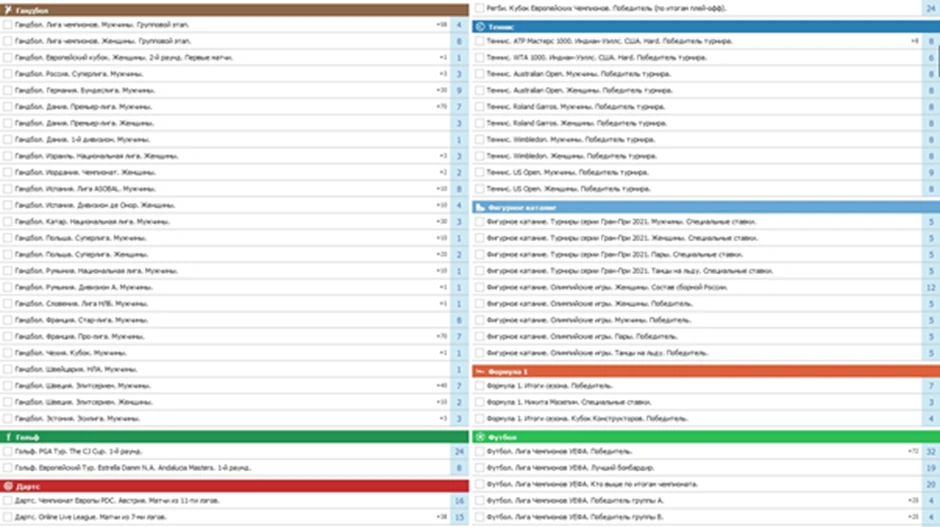Click count 7 for Гандбол Дания Премьер-лига Мужчины
The height and width of the screenshot is (527, 940).
coord(459,107)
